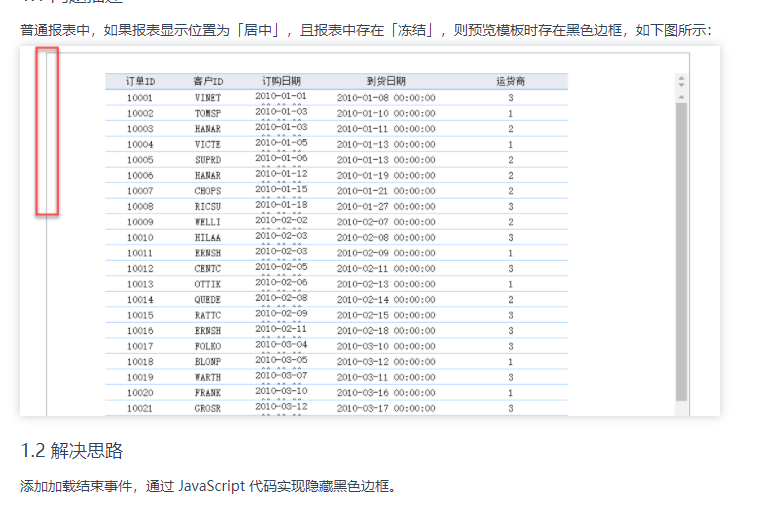Click the topmost up arrow above the scrollbar
Viewport: 783px width, 531px height.
681,76
